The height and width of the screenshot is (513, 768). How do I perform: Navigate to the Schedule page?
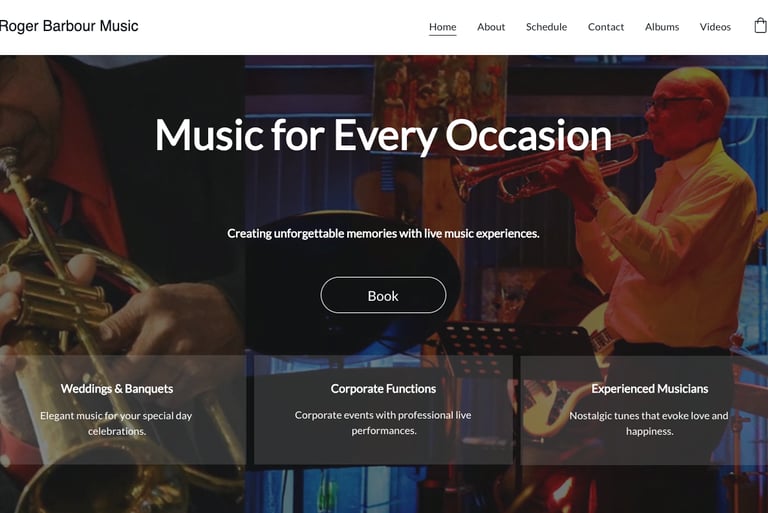[546, 27]
